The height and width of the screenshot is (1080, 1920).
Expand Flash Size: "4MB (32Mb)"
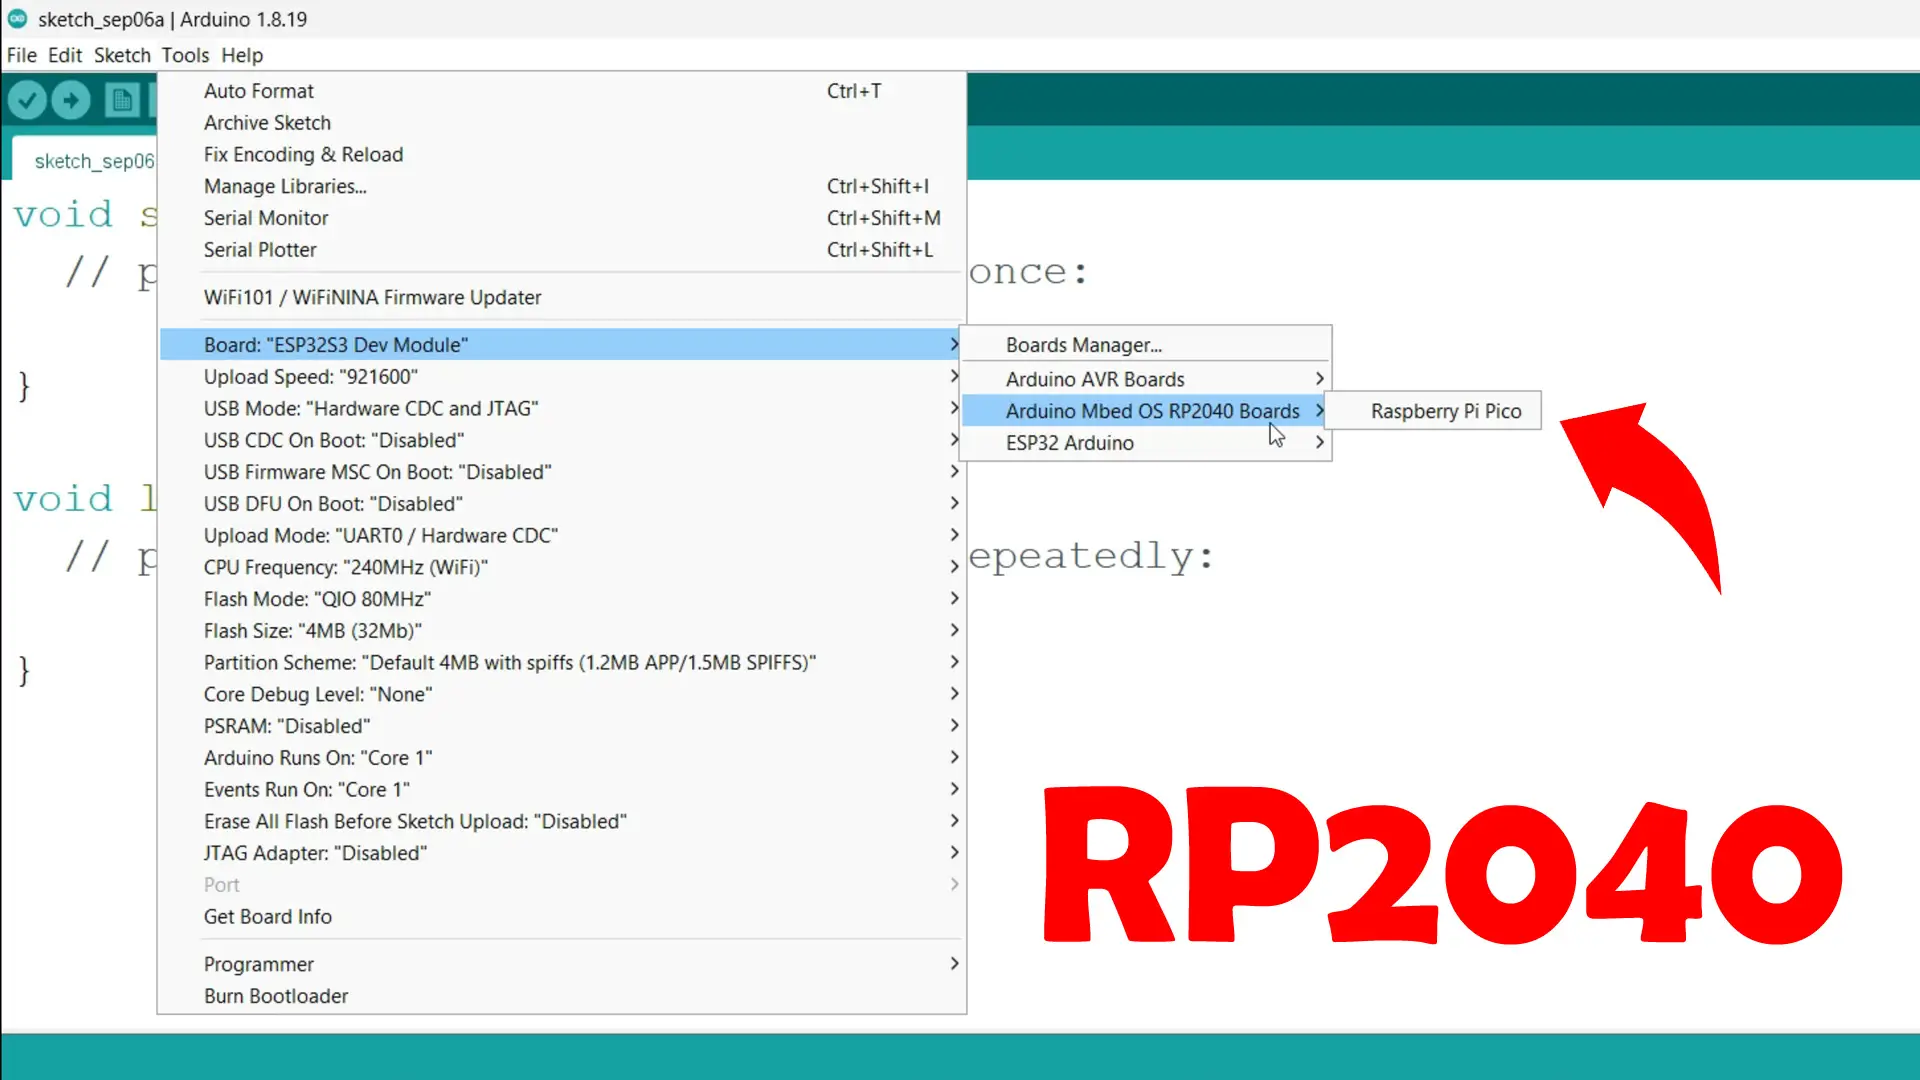coord(562,631)
